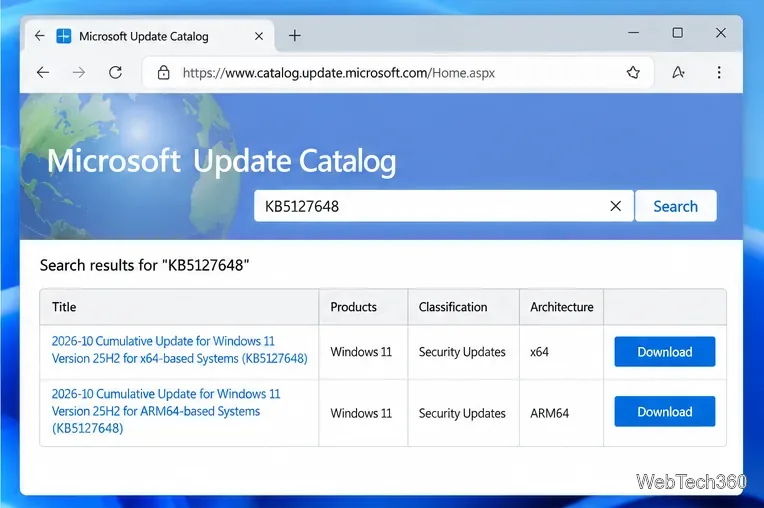The image size is (764, 508).
Task: Go back using the toolbar back arrow
Action: point(43,73)
